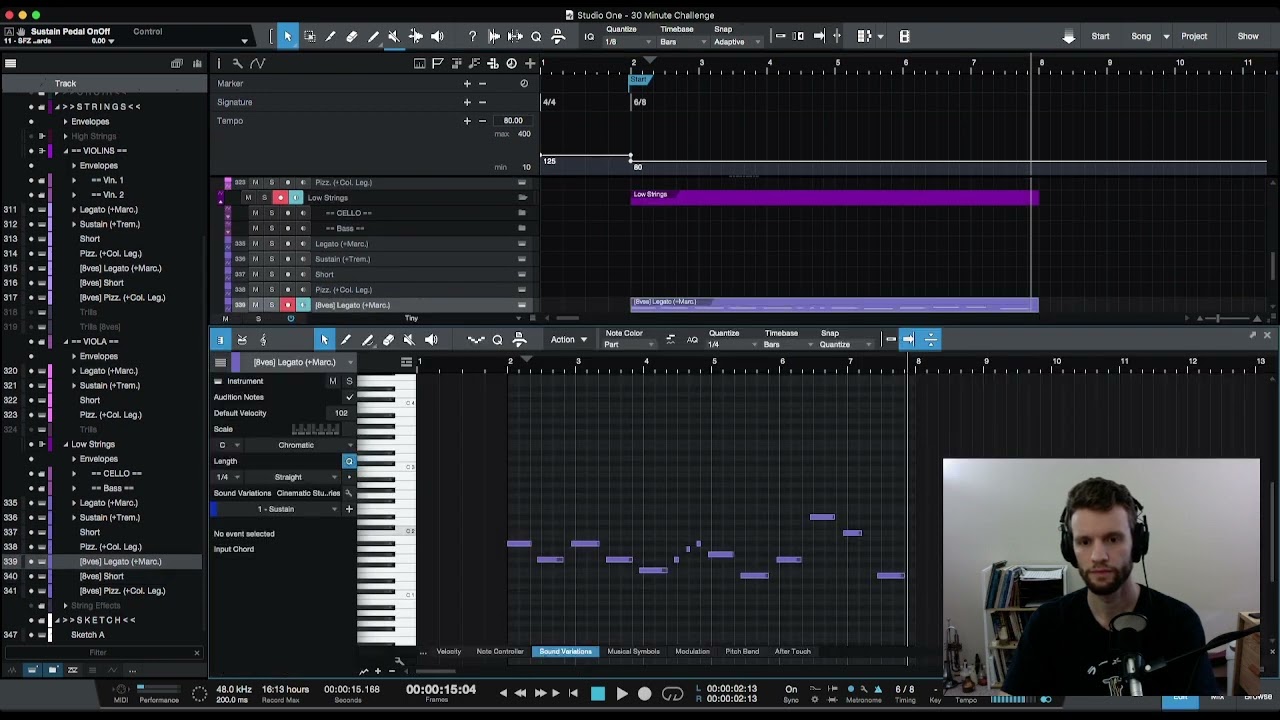Click the IQ button in the top toolbar
Viewport: 1280px width, 720px height.
[589, 37]
